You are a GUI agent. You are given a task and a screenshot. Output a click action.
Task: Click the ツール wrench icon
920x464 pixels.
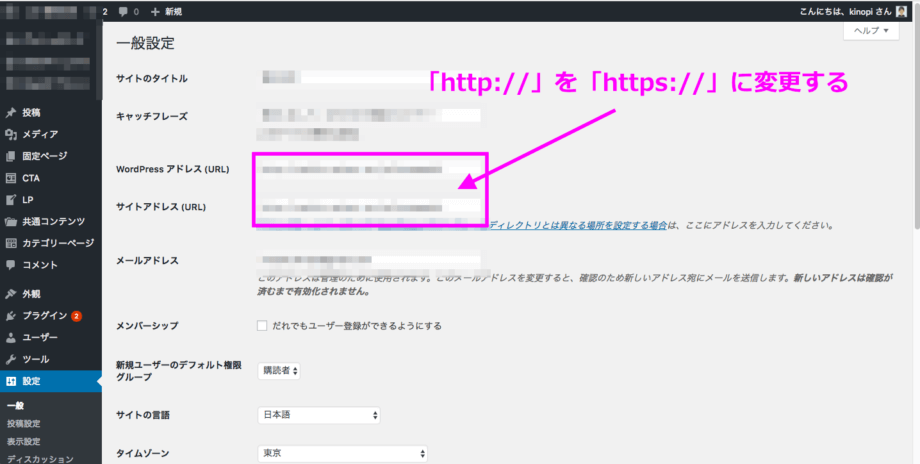(10, 359)
